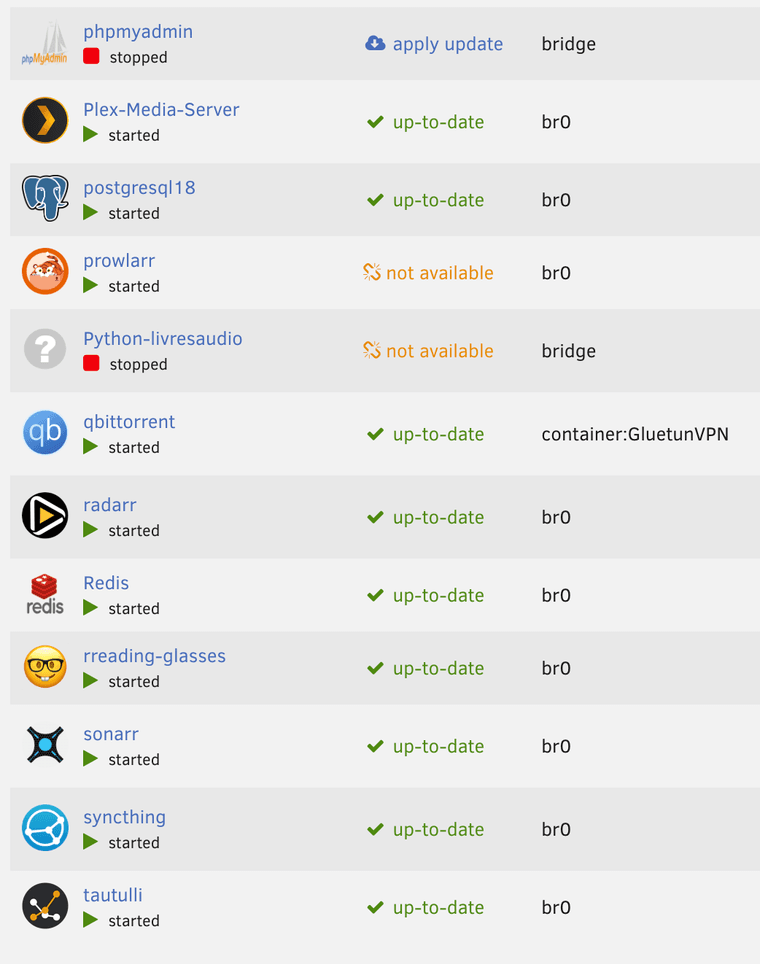Click not available status for prowlarr
Image resolution: width=760 pixels, height=964 pixels.
(x=428, y=273)
